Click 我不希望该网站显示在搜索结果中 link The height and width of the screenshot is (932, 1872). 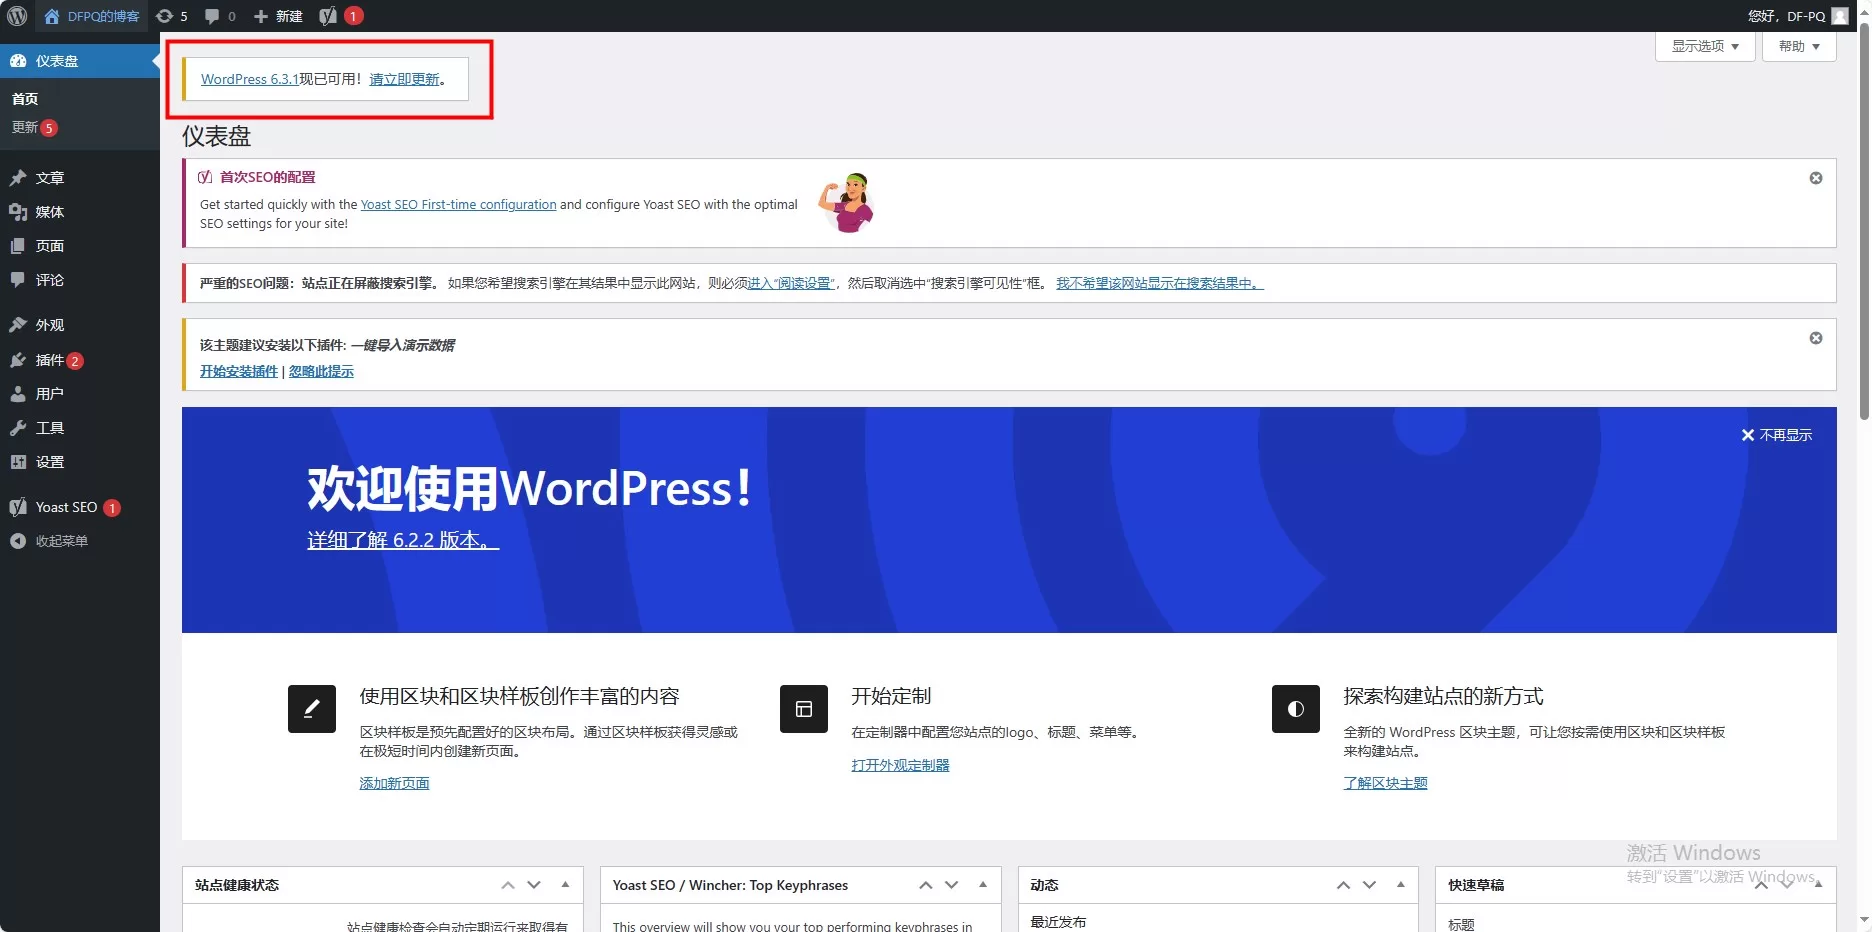pos(1160,283)
